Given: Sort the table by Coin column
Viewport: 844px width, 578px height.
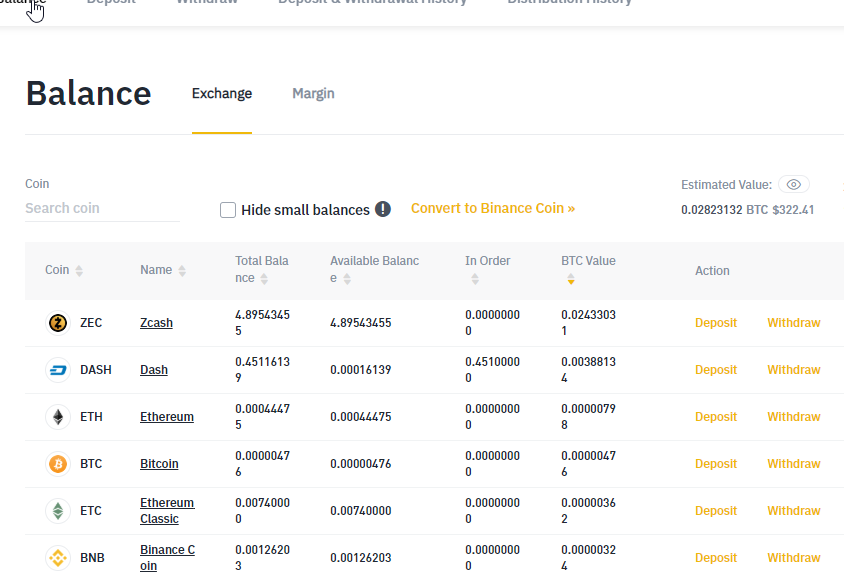Looking at the screenshot, I should (x=79, y=271).
